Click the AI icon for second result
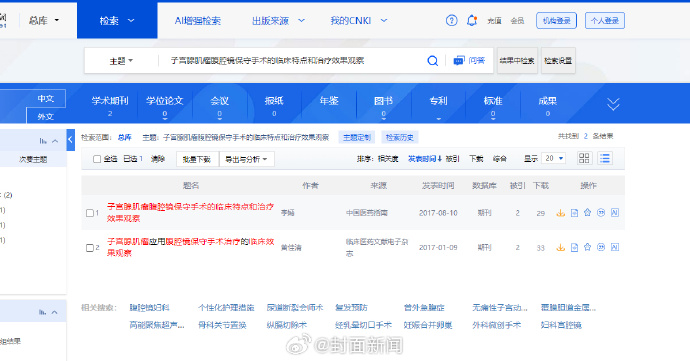690x361 pixels. coord(615,247)
